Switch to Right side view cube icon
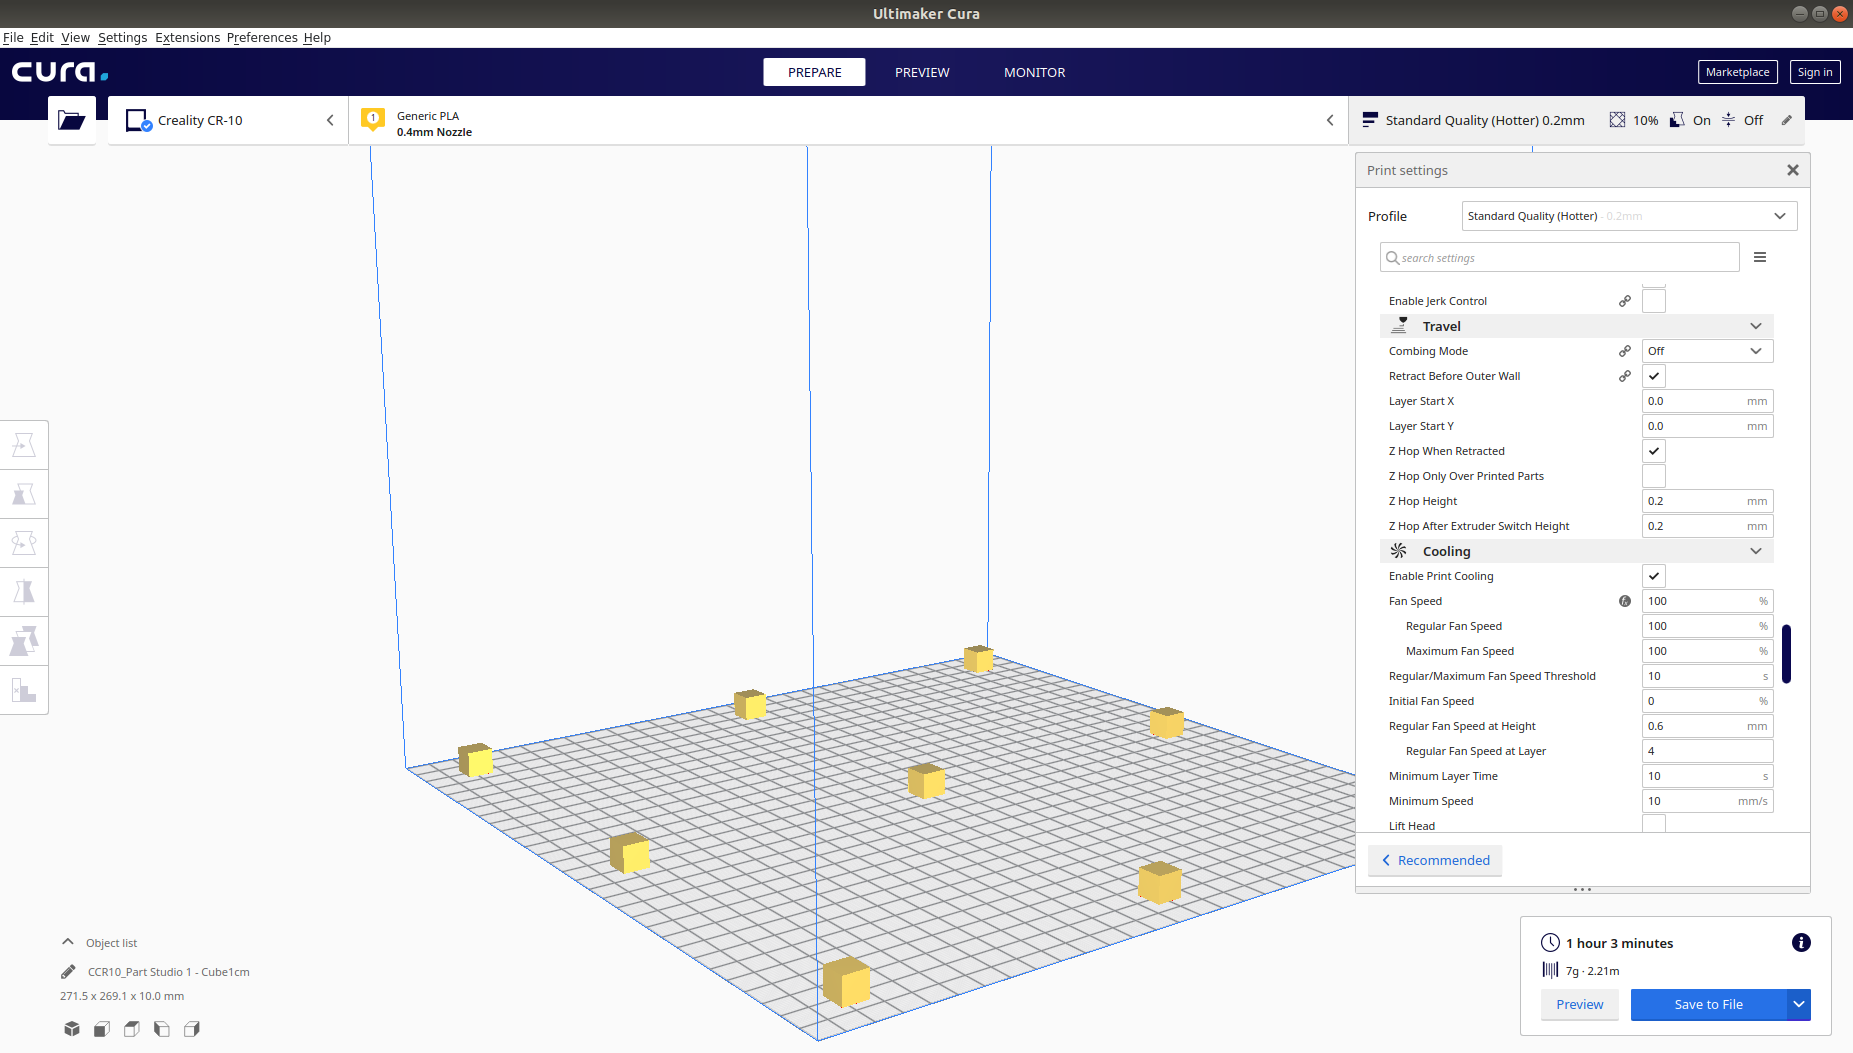The height and width of the screenshot is (1053, 1853). click(192, 1029)
